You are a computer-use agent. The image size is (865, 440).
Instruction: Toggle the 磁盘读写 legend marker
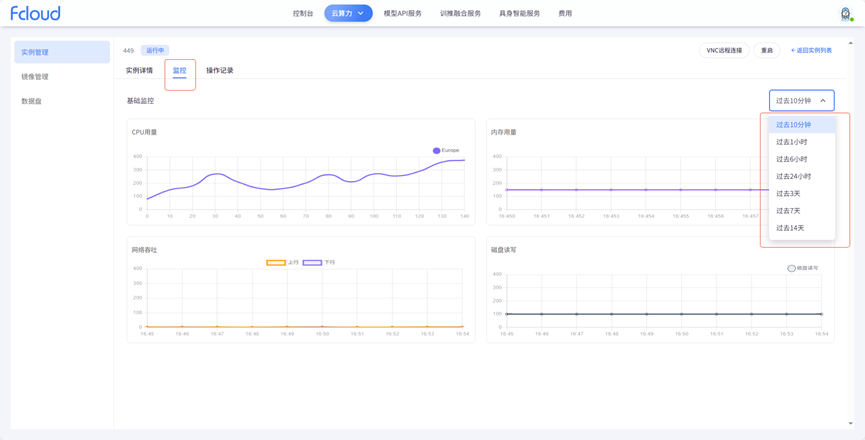coord(791,268)
